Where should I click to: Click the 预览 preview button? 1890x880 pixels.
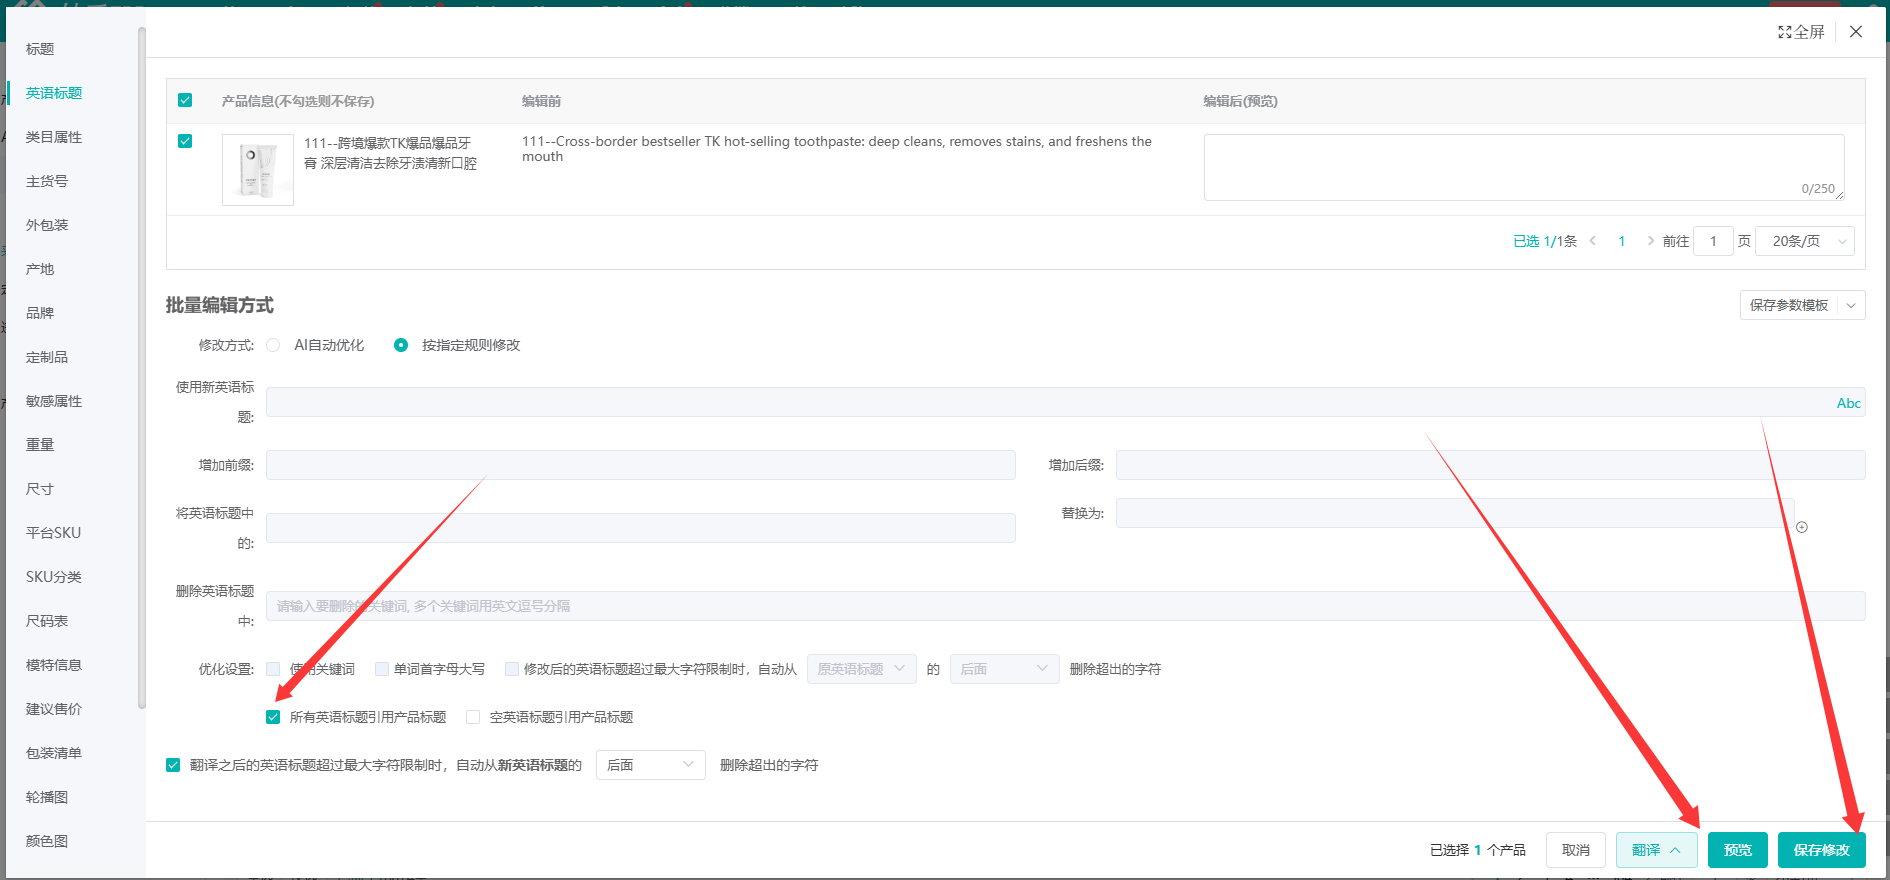coord(1737,850)
